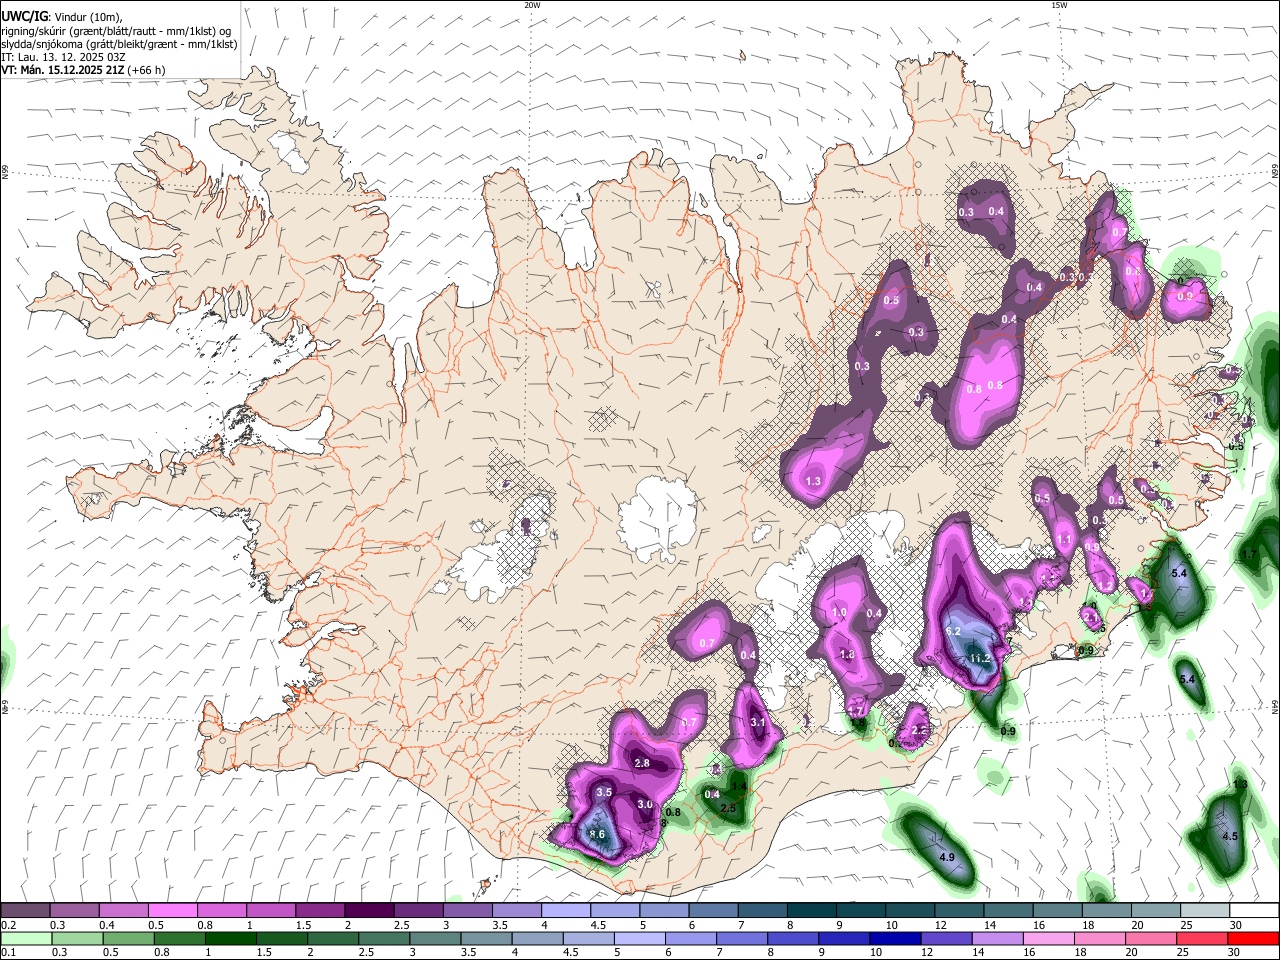Screen dimensions: 1280x960
Task: Select upper scale pink swatch between 0.5 and 0.8
Action: [172, 911]
